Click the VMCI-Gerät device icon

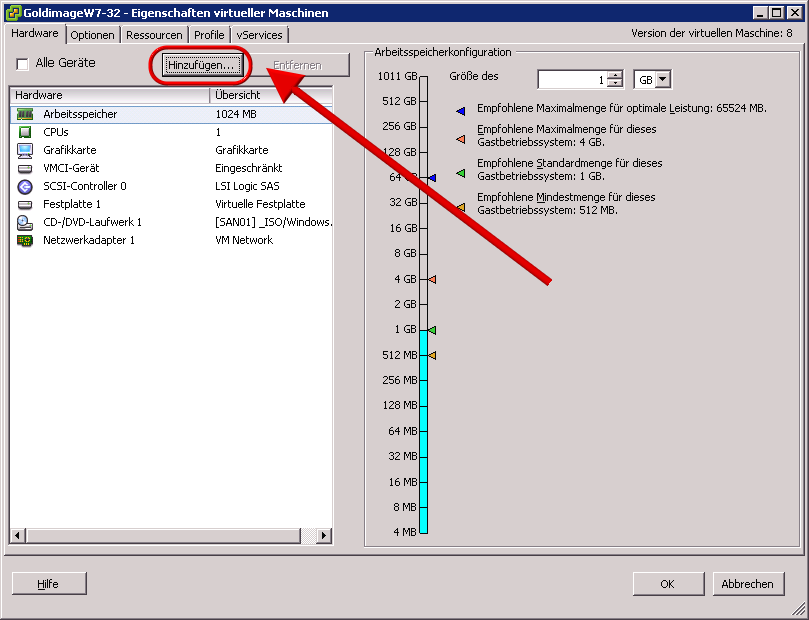coord(25,168)
